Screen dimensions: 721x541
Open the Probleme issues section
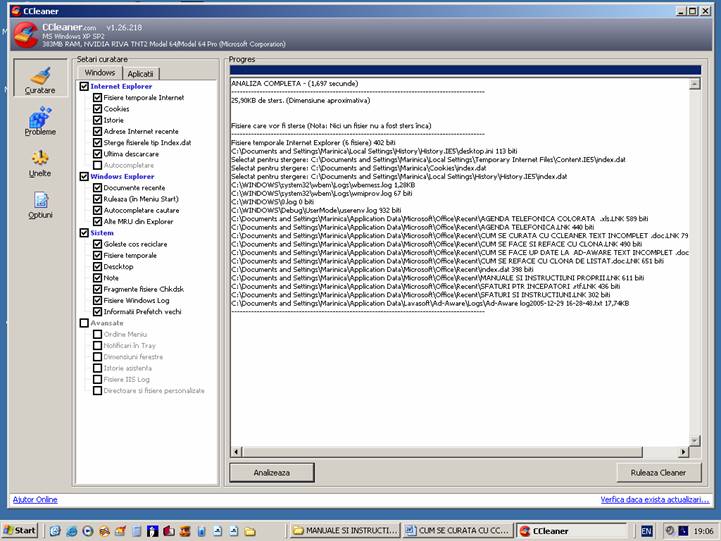40,122
